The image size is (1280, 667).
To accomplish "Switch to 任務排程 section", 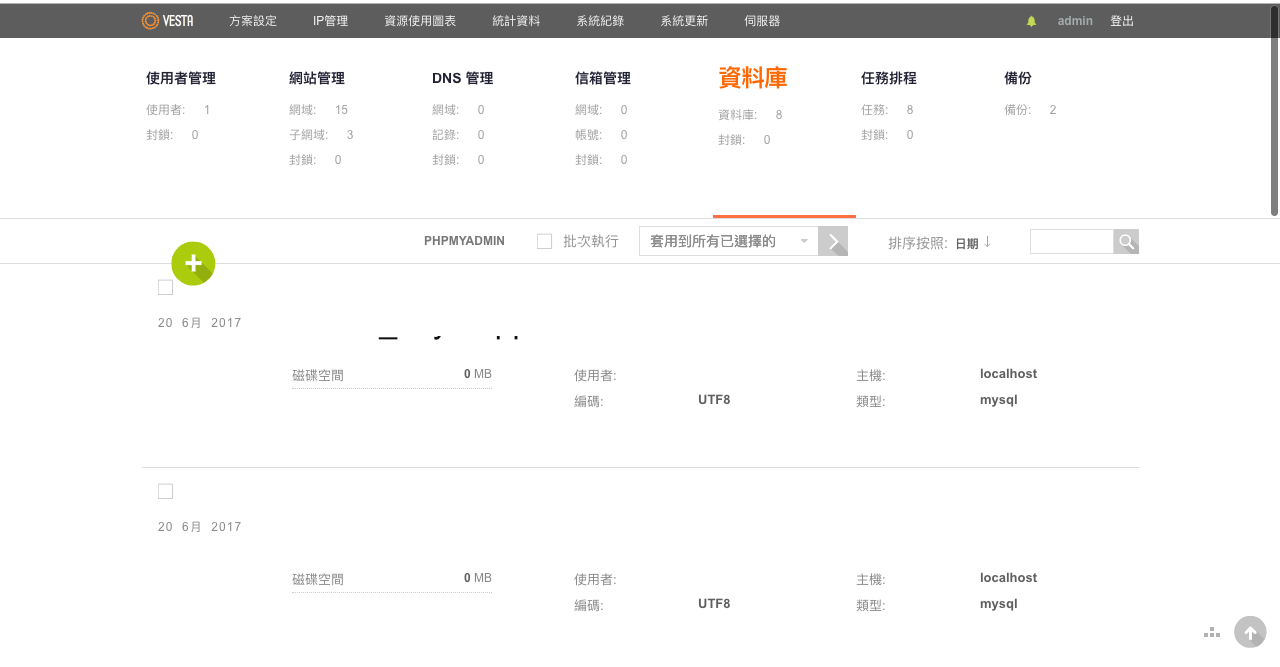I will point(889,78).
